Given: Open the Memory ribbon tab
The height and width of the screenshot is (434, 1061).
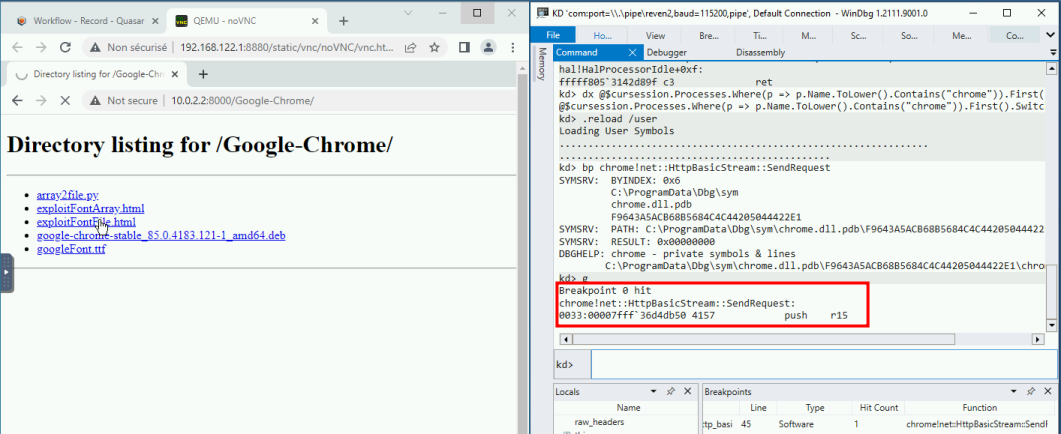Looking at the screenshot, I should click(962, 35).
